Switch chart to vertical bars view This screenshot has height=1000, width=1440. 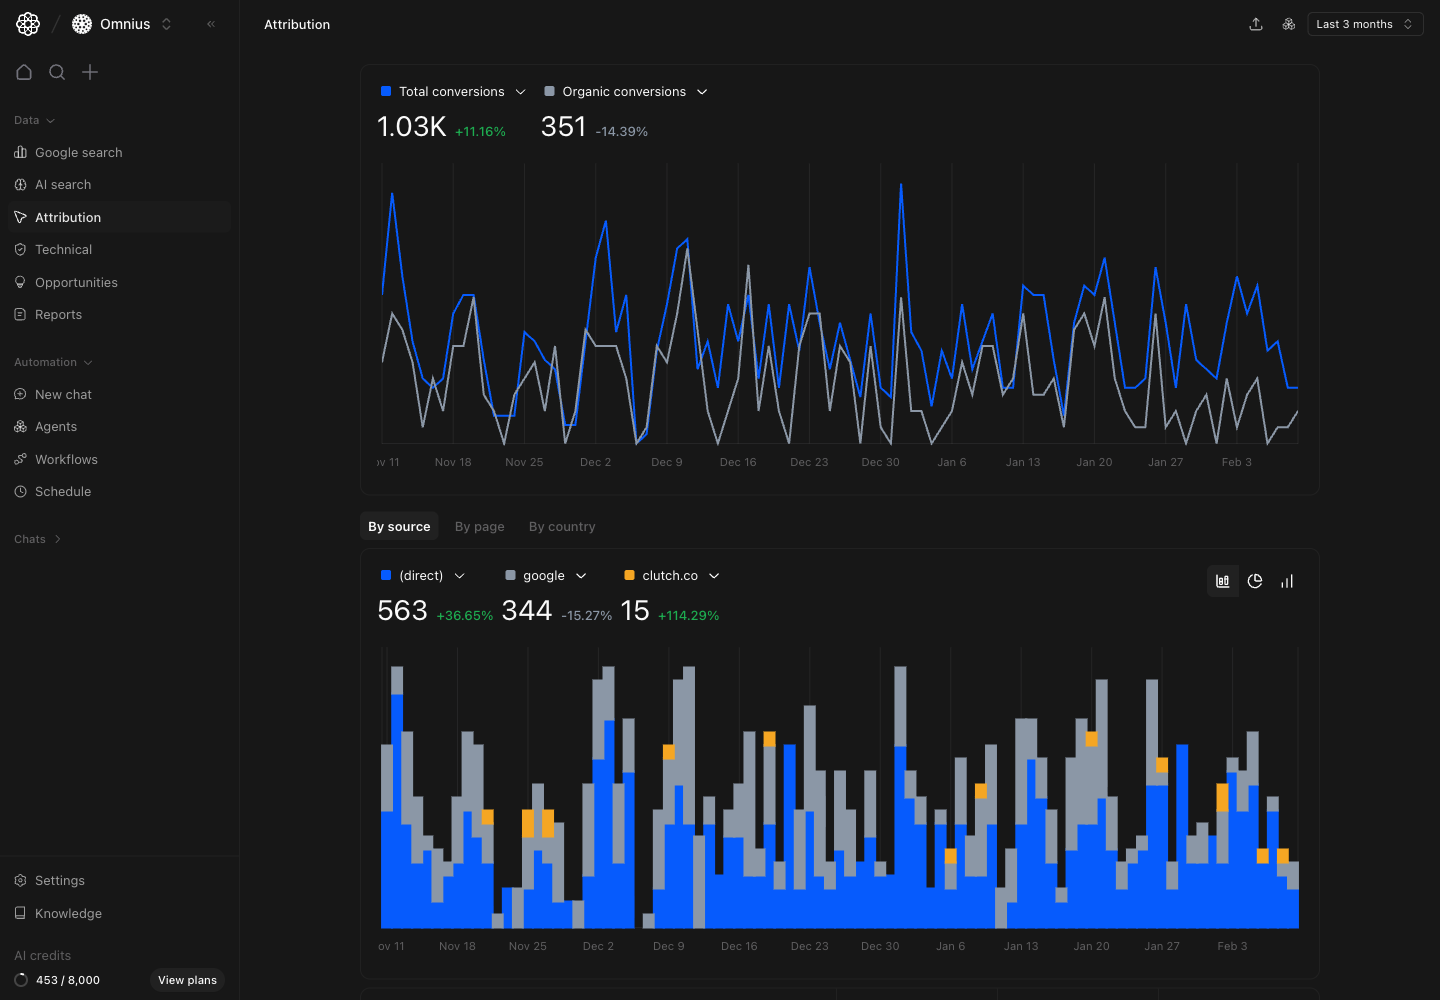tap(1287, 580)
